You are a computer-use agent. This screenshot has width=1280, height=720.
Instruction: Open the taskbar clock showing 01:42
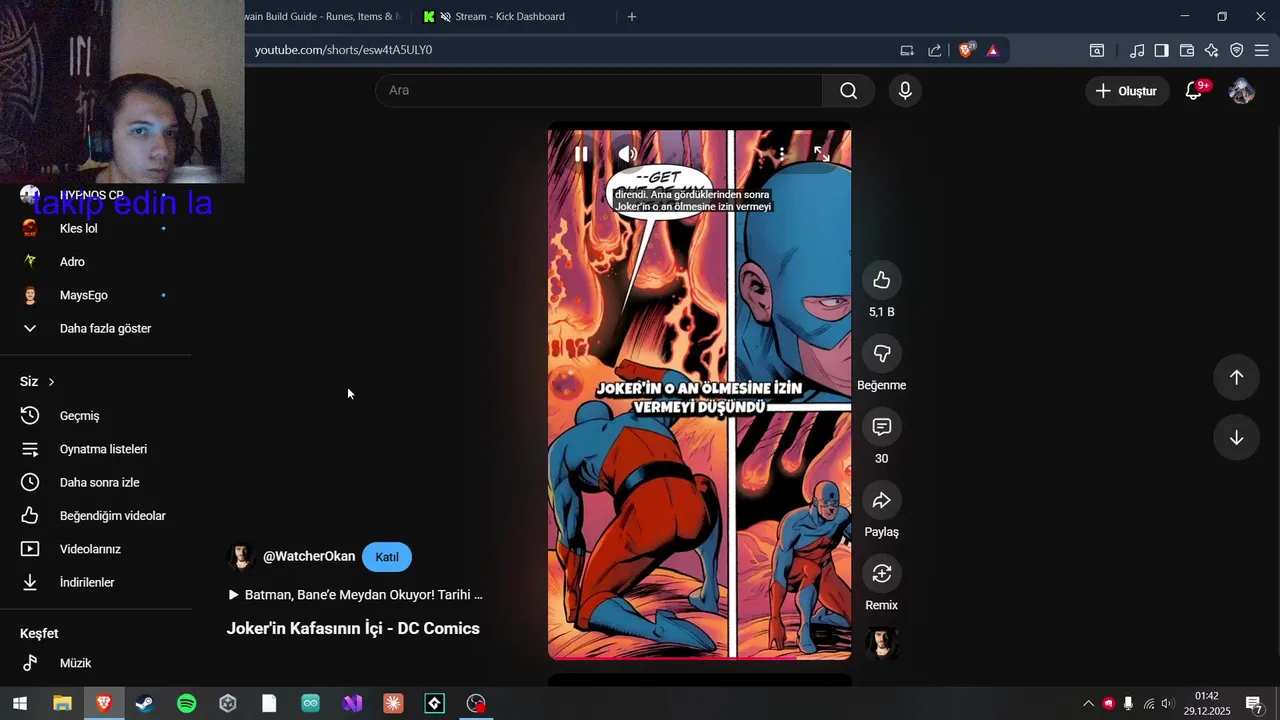pos(1207,704)
